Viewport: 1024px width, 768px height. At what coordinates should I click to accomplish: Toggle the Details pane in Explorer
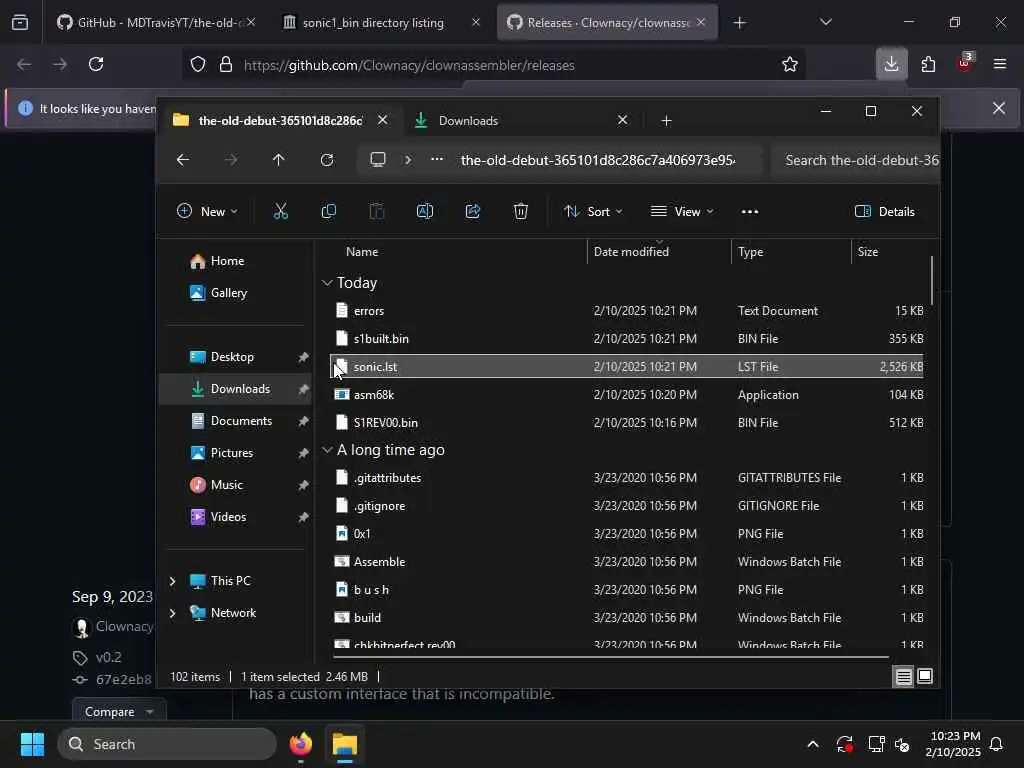(885, 212)
